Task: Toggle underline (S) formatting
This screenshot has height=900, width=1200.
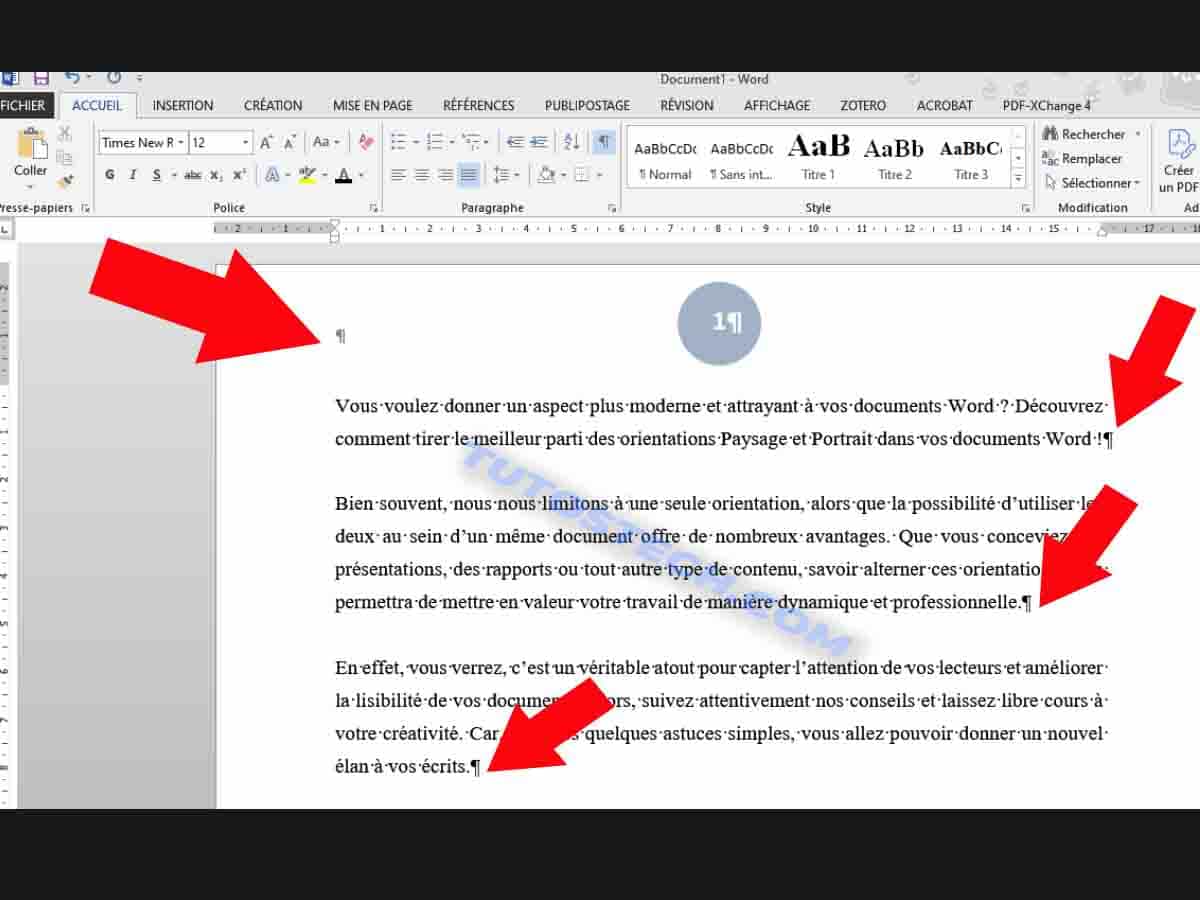Action: point(157,175)
